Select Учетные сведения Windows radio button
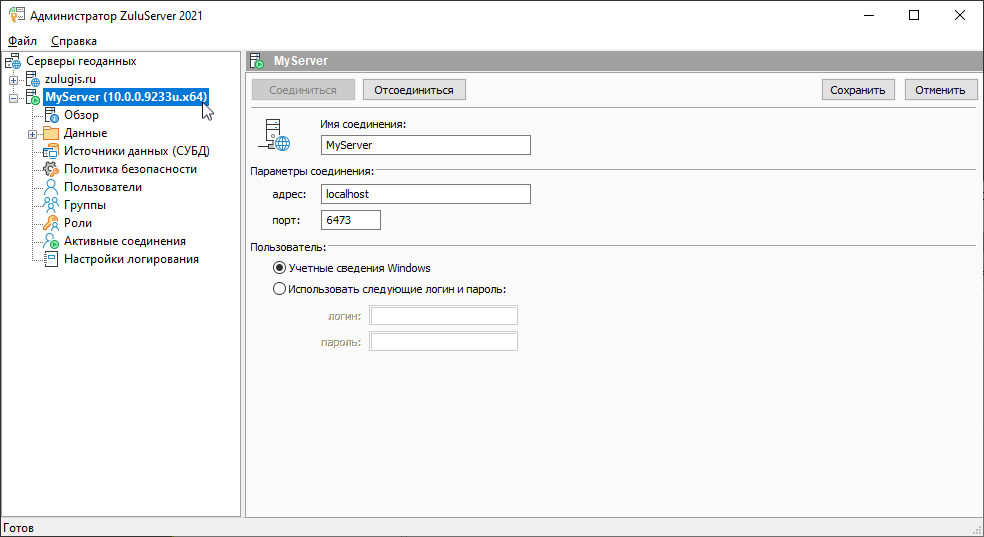The width and height of the screenshot is (984, 537). pyautogui.click(x=279, y=268)
